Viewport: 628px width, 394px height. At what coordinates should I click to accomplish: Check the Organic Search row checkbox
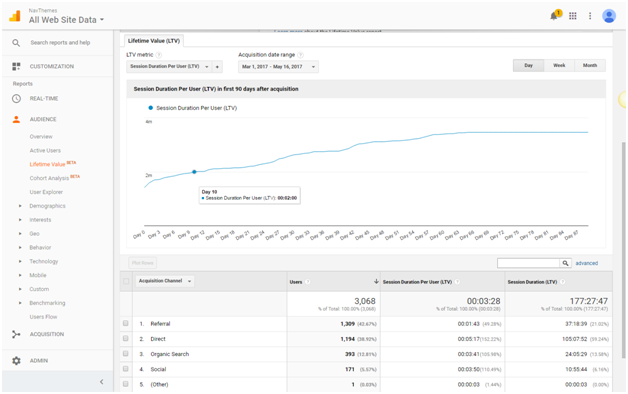pos(126,354)
